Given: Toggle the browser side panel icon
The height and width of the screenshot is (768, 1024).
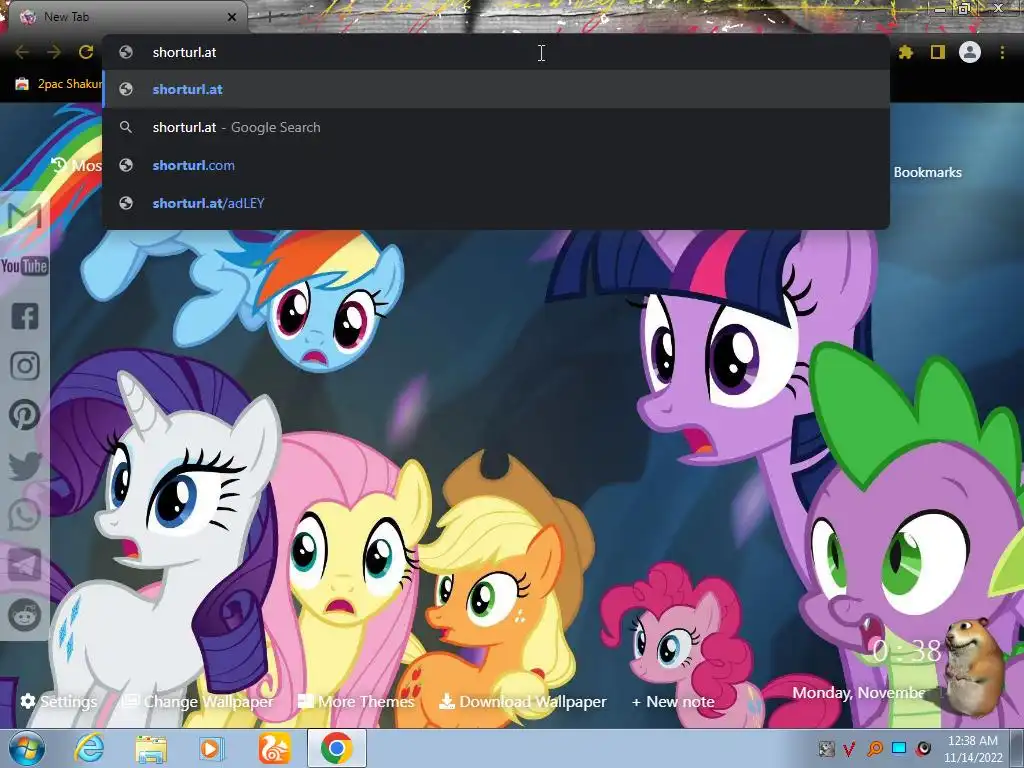Looking at the screenshot, I should pos(938,52).
